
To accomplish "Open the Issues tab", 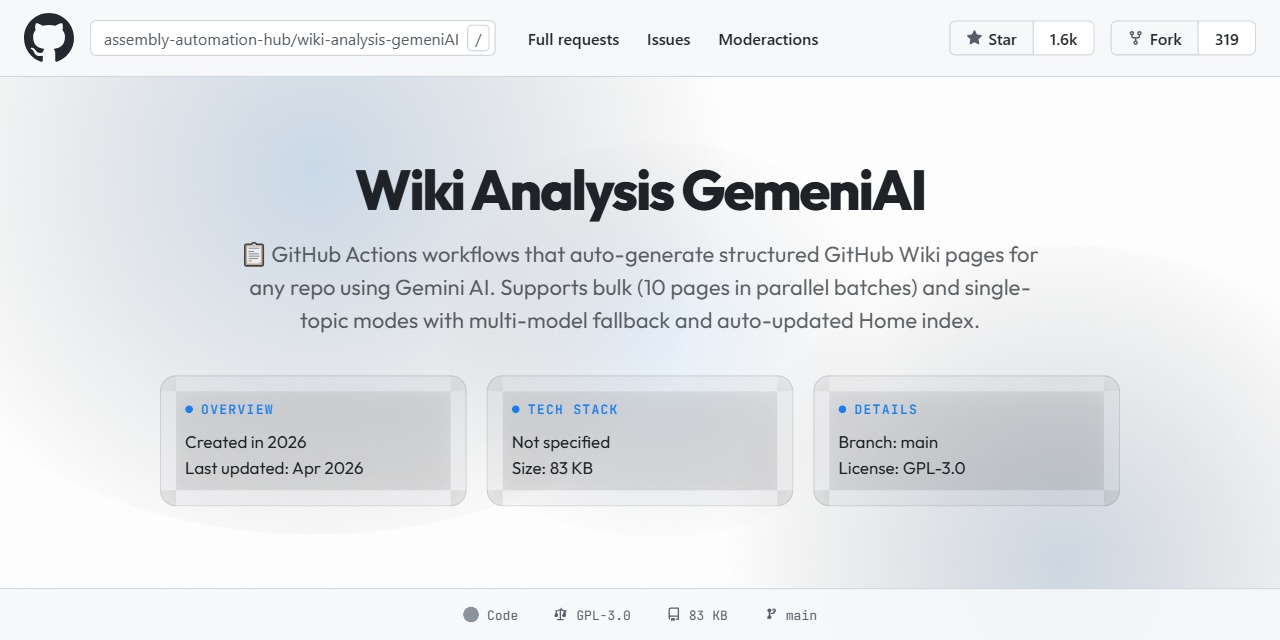I will (x=668, y=39).
